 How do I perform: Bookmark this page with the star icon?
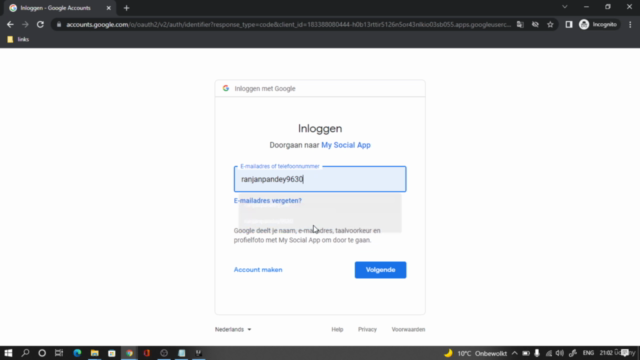(x=550, y=24)
